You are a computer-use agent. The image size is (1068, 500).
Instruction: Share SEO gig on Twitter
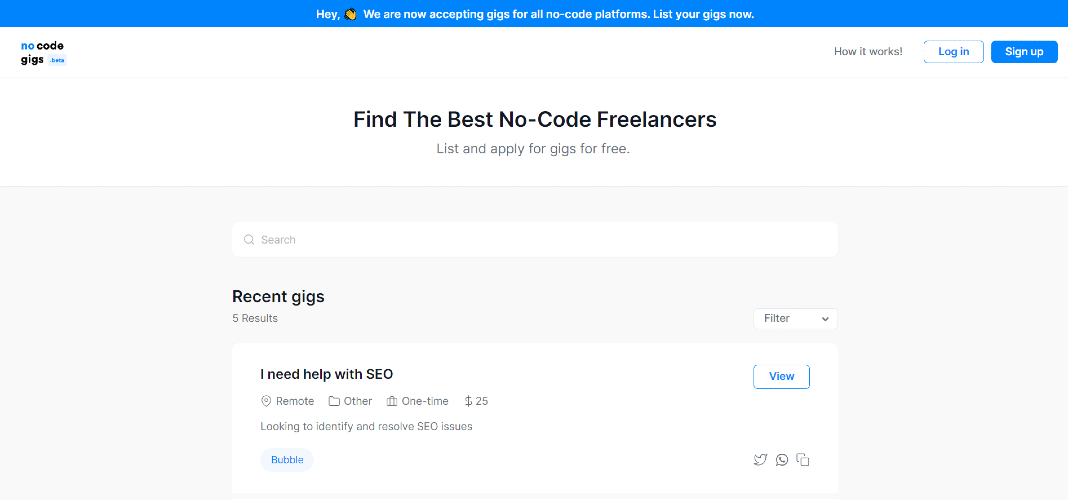pyautogui.click(x=760, y=460)
